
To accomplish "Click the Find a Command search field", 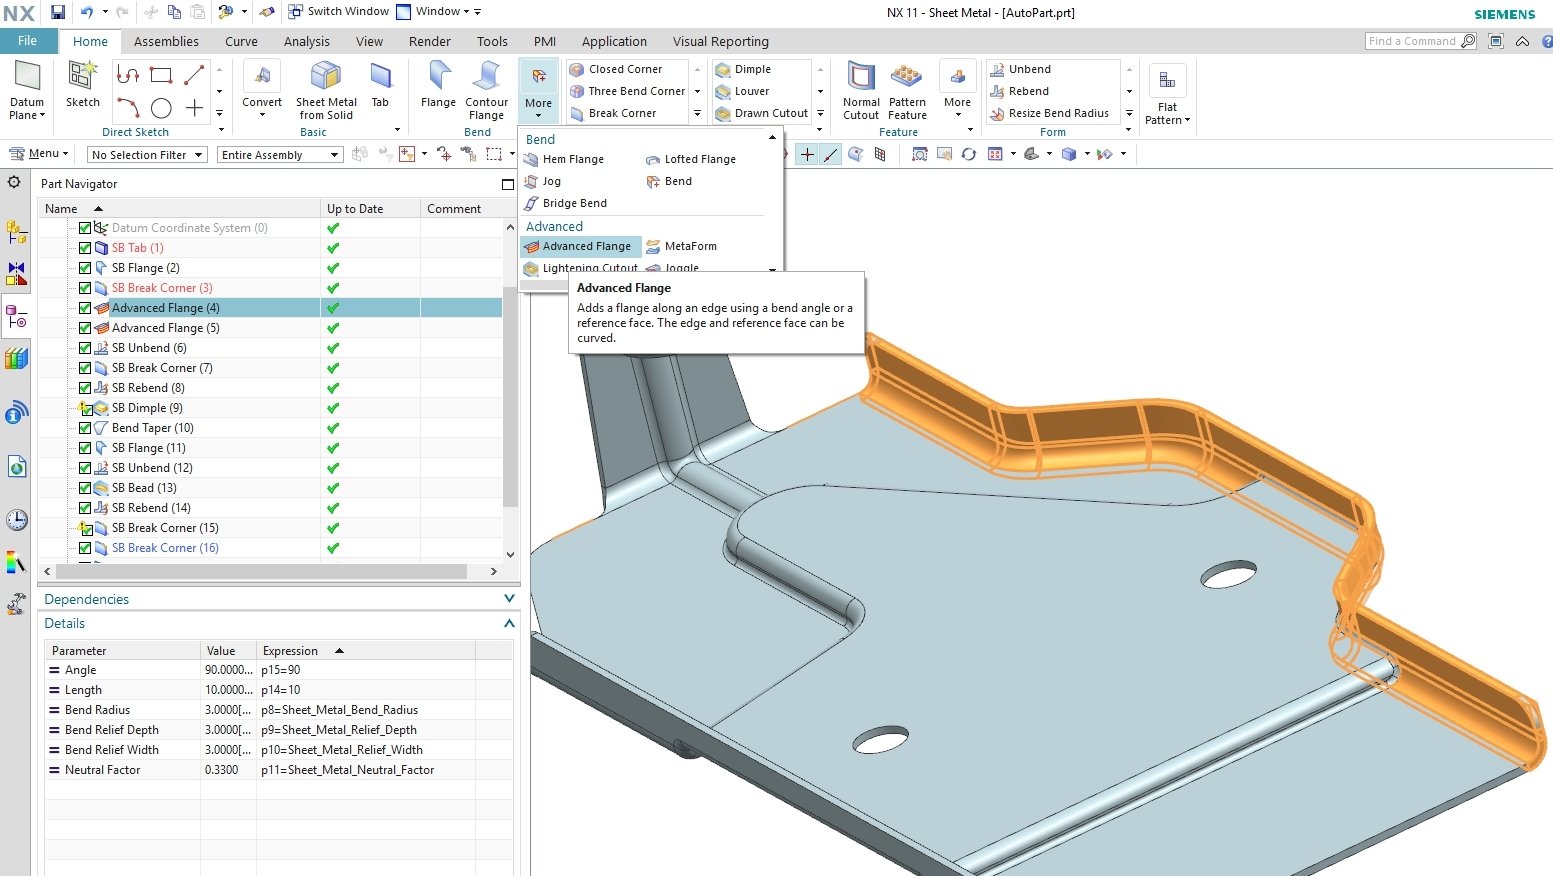I will click(x=1413, y=41).
